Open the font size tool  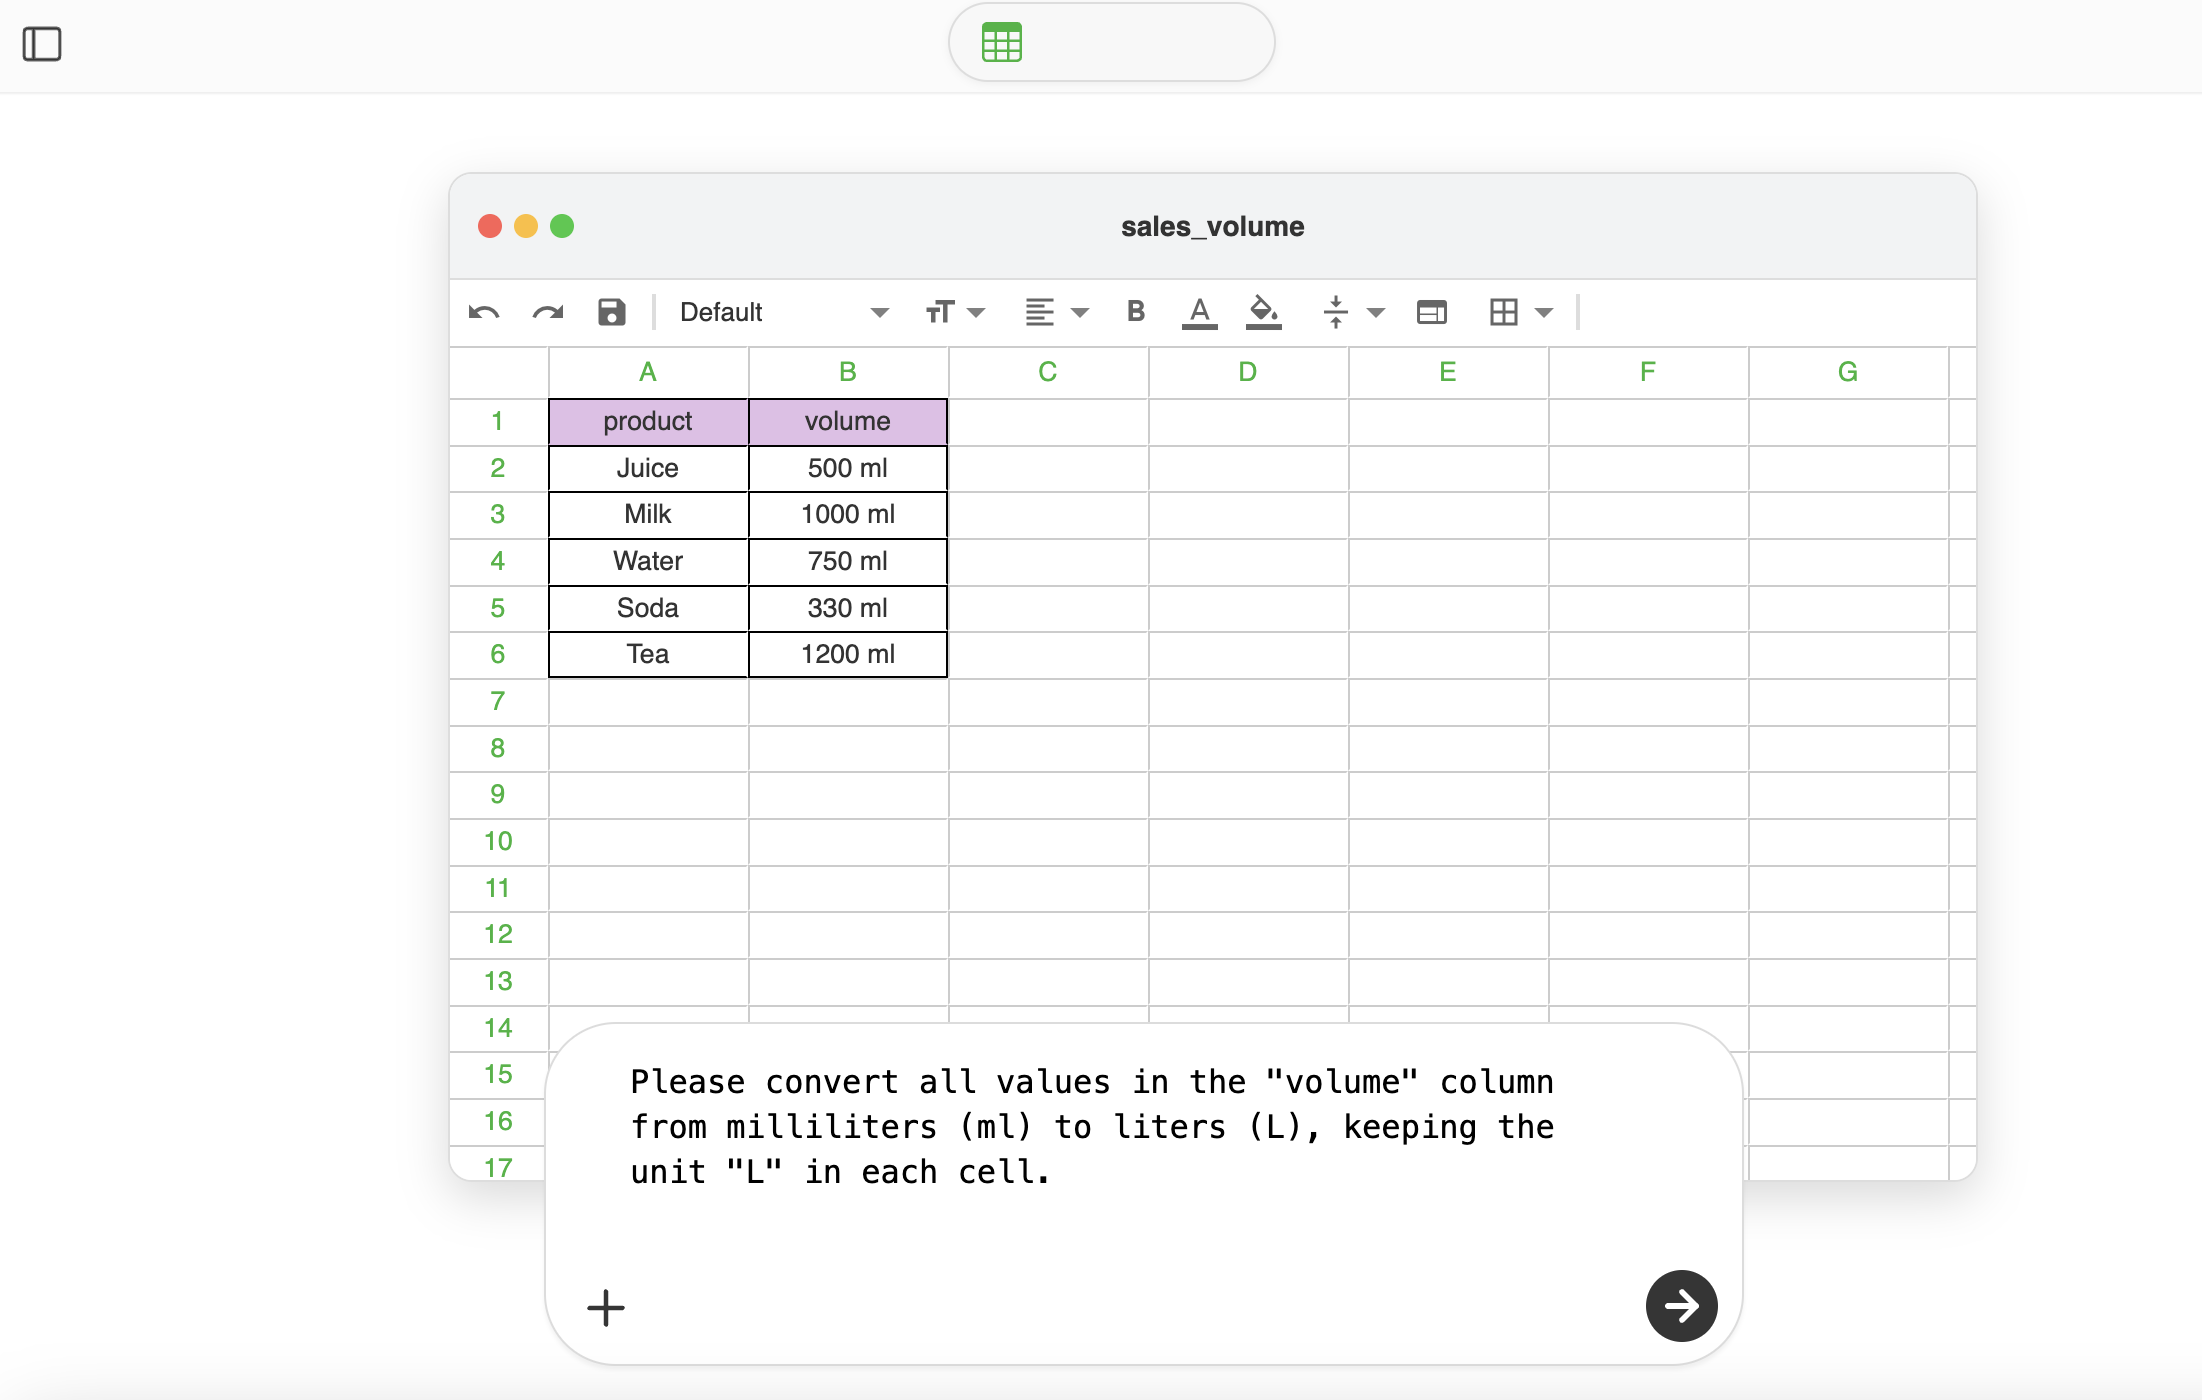coord(940,312)
